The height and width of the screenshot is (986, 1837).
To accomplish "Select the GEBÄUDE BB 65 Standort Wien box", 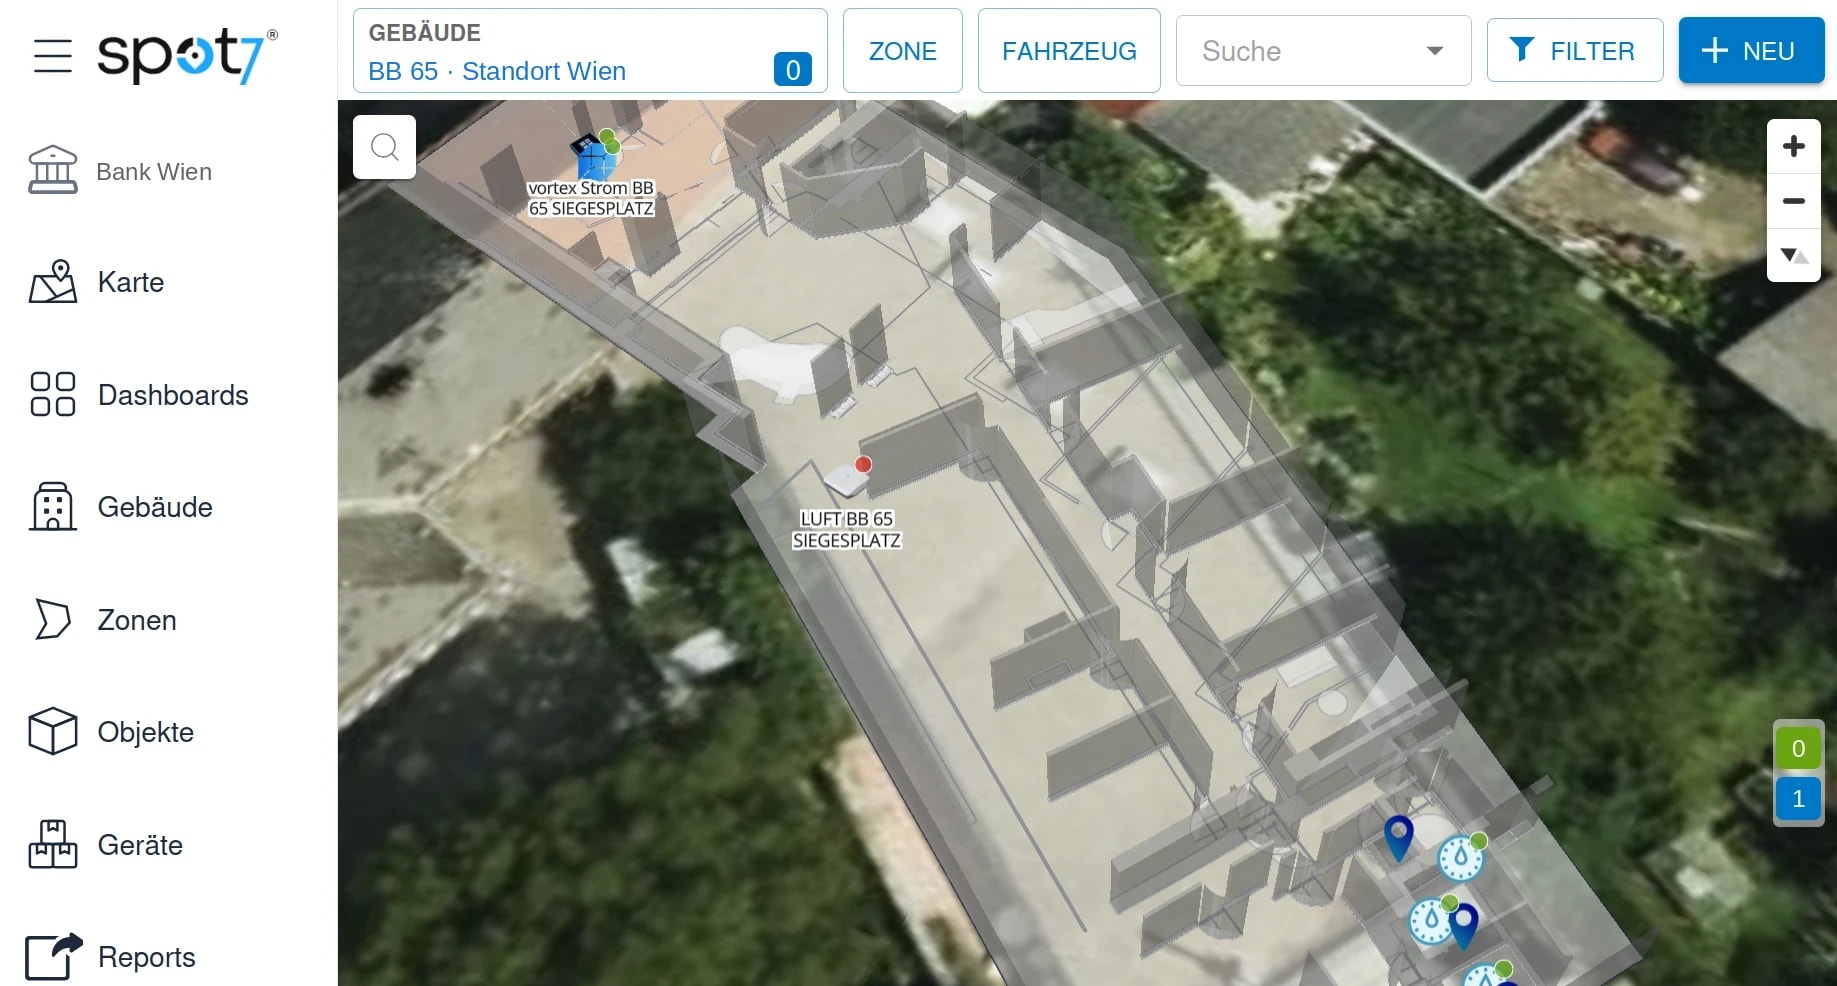I will pos(590,51).
